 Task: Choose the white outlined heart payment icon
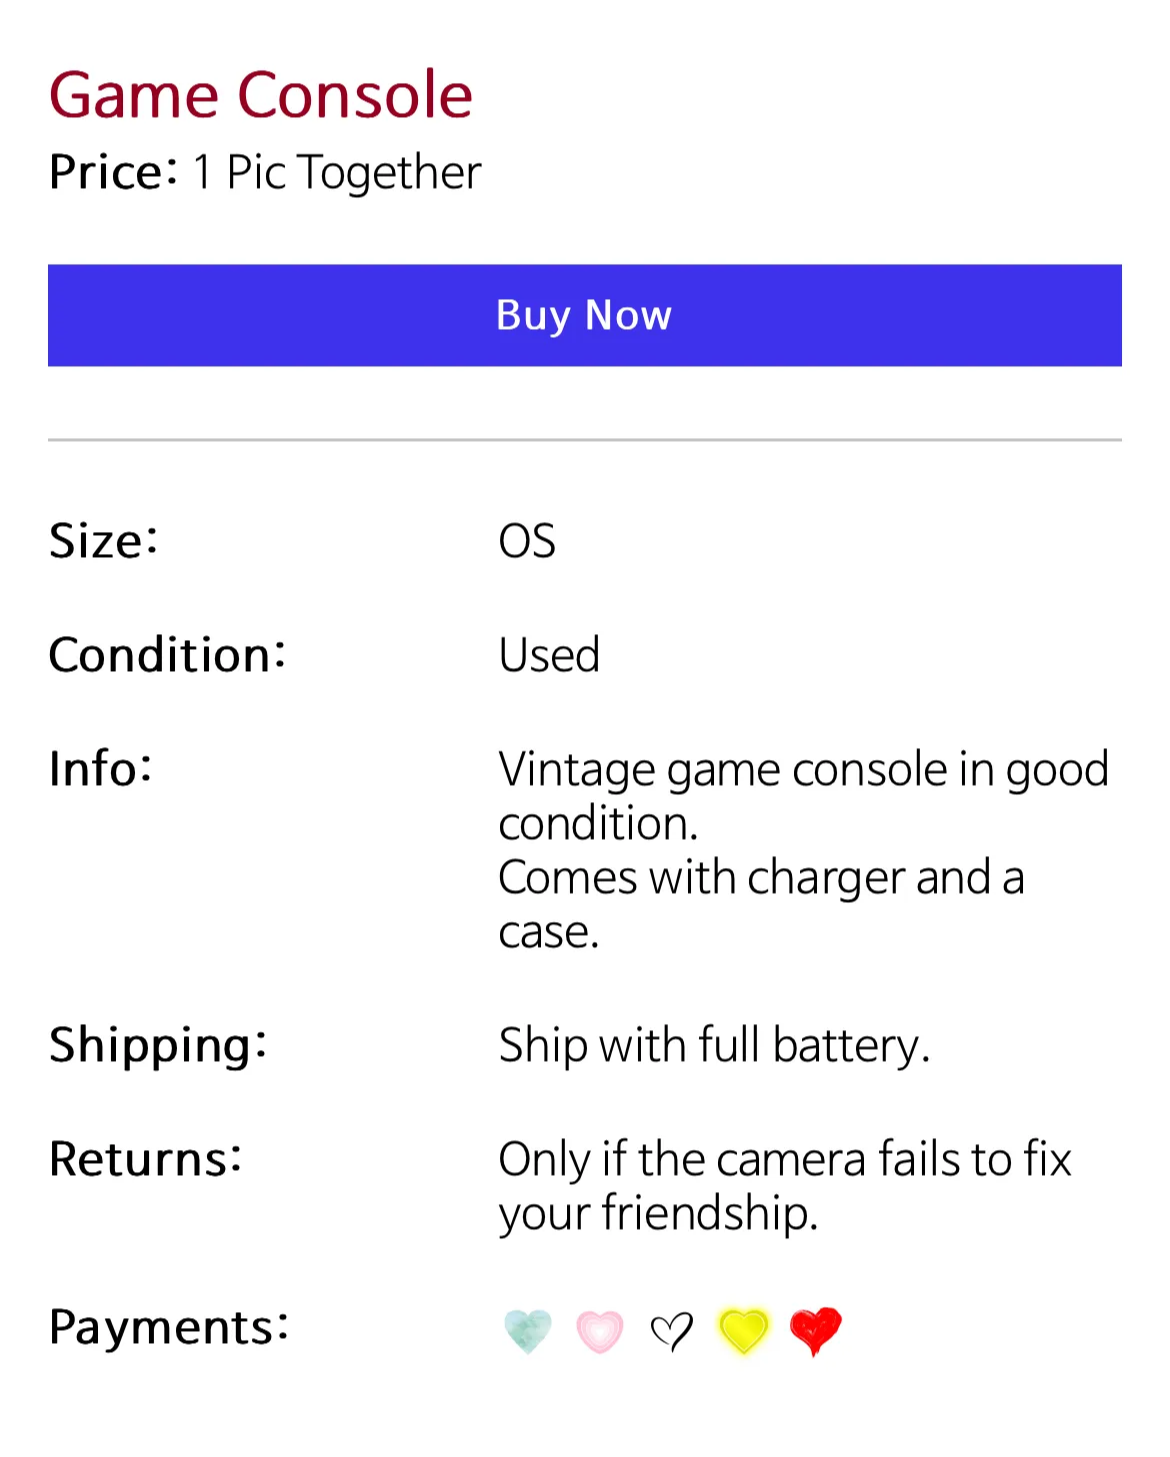click(x=671, y=1331)
